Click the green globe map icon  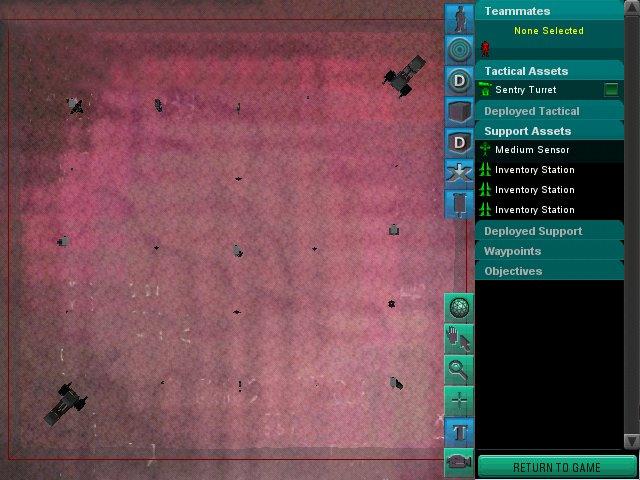coord(458,307)
